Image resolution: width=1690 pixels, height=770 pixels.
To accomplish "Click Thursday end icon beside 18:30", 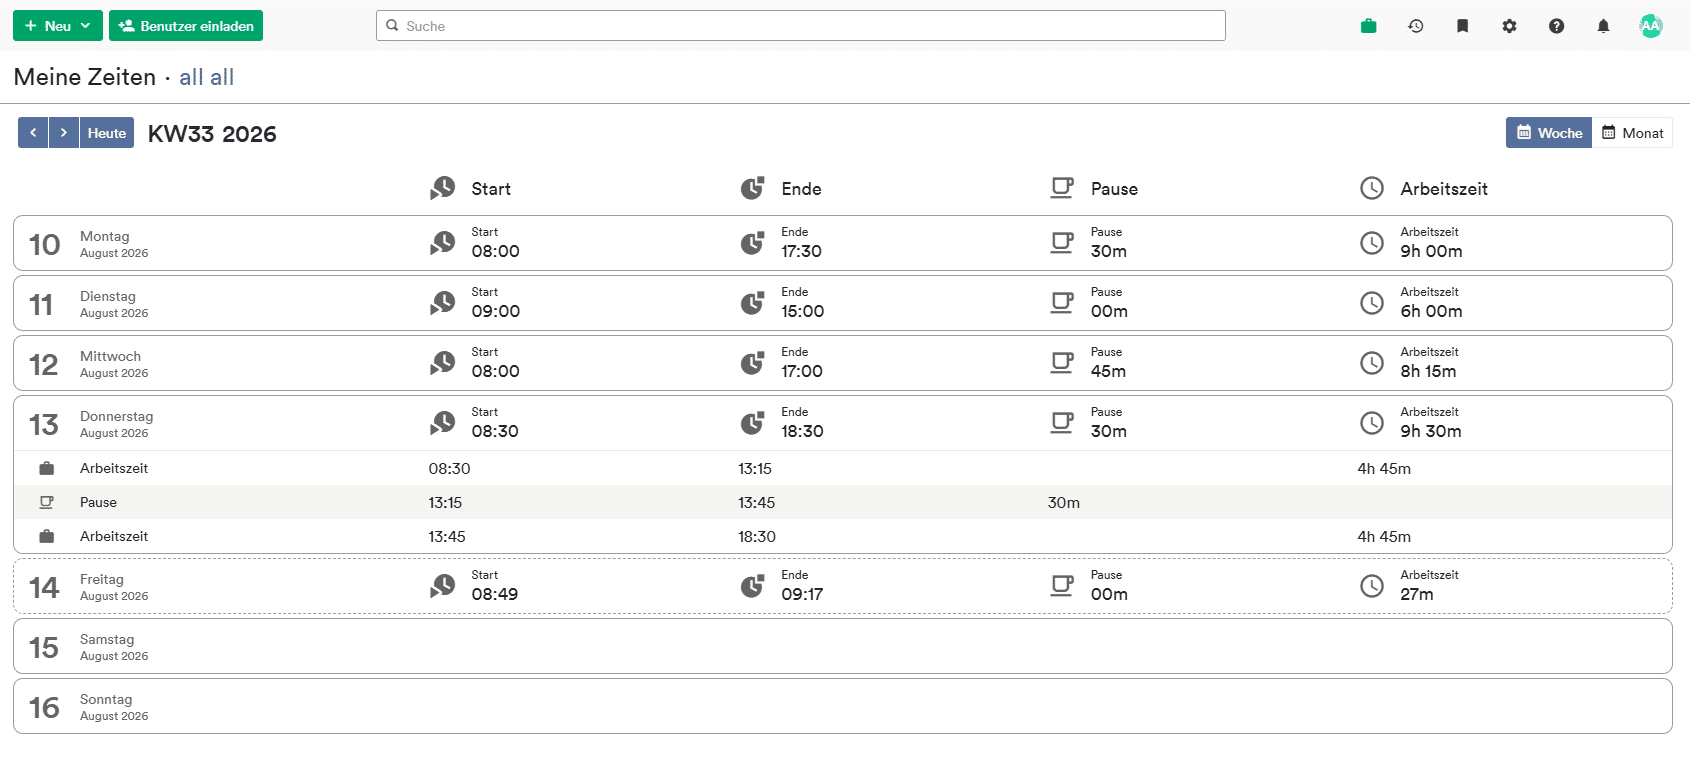I will pos(753,423).
